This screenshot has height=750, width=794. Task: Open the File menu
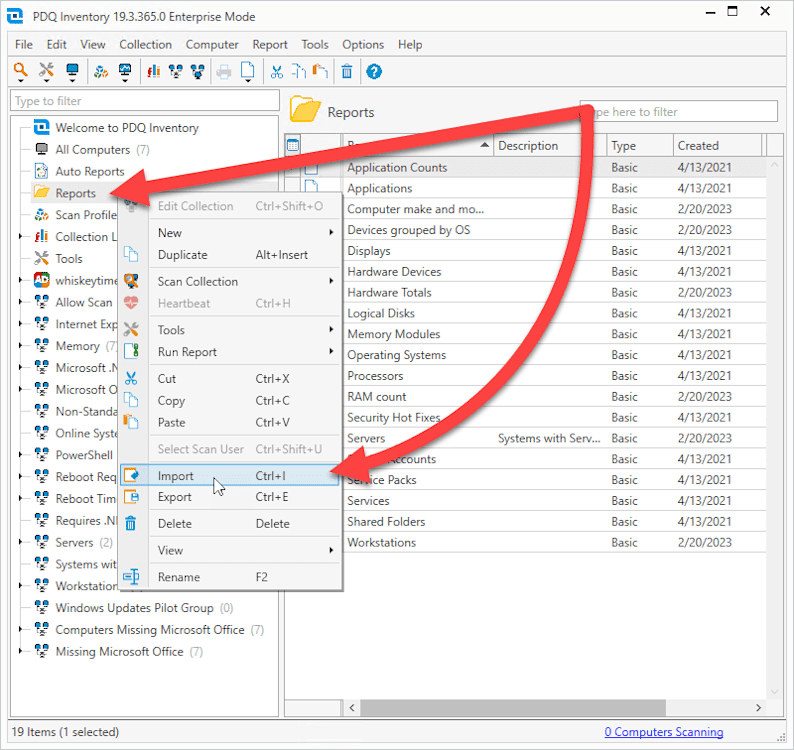pyautogui.click(x=24, y=45)
